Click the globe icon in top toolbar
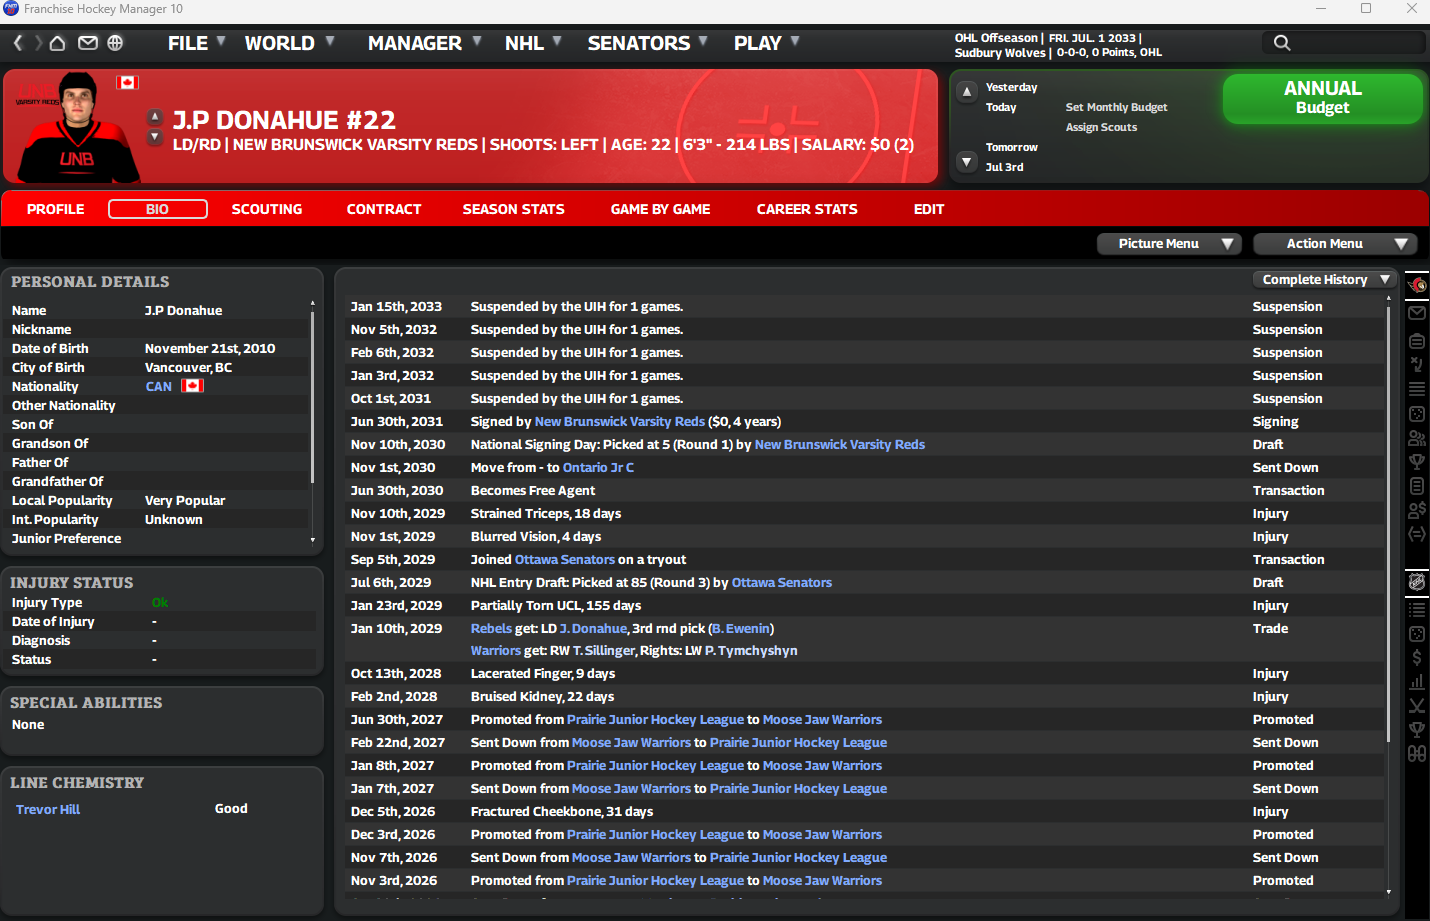This screenshot has height=921, width=1430. point(115,43)
